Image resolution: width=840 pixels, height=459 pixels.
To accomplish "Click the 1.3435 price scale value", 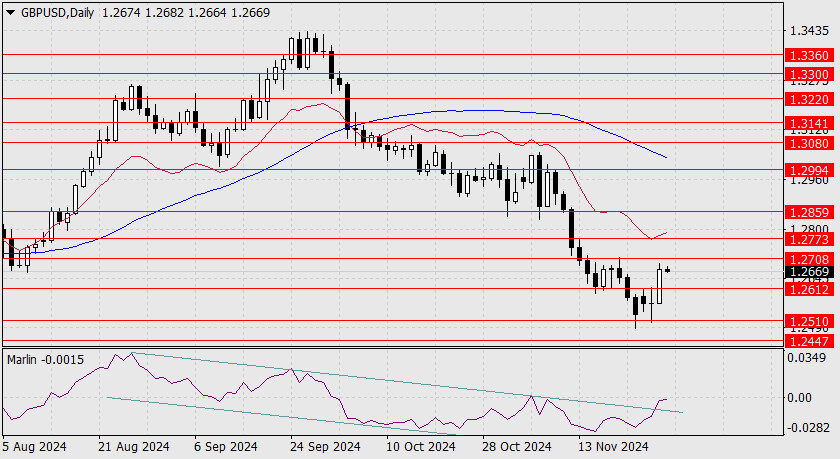I will click(x=809, y=31).
